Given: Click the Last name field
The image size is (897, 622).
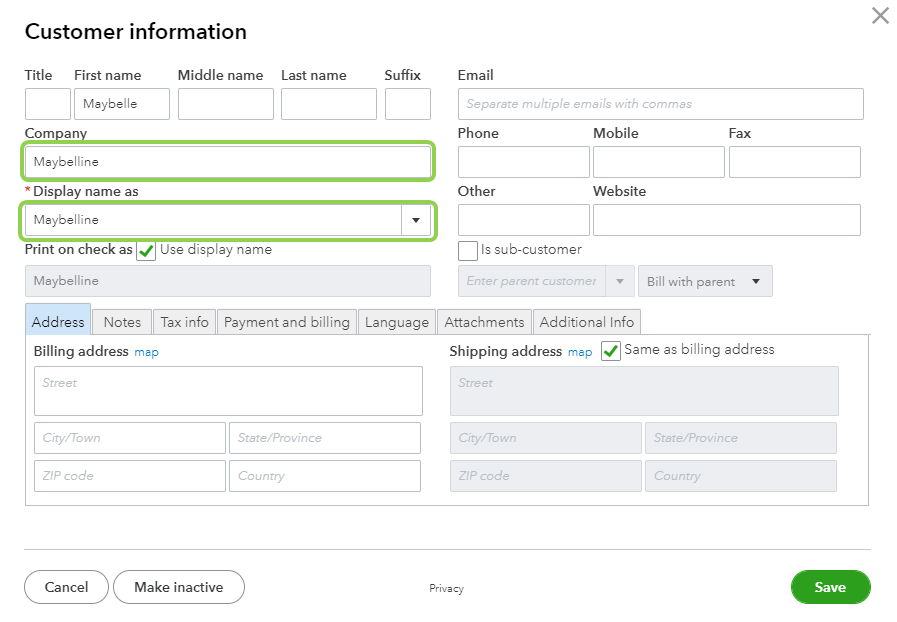Looking at the screenshot, I should point(329,104).
